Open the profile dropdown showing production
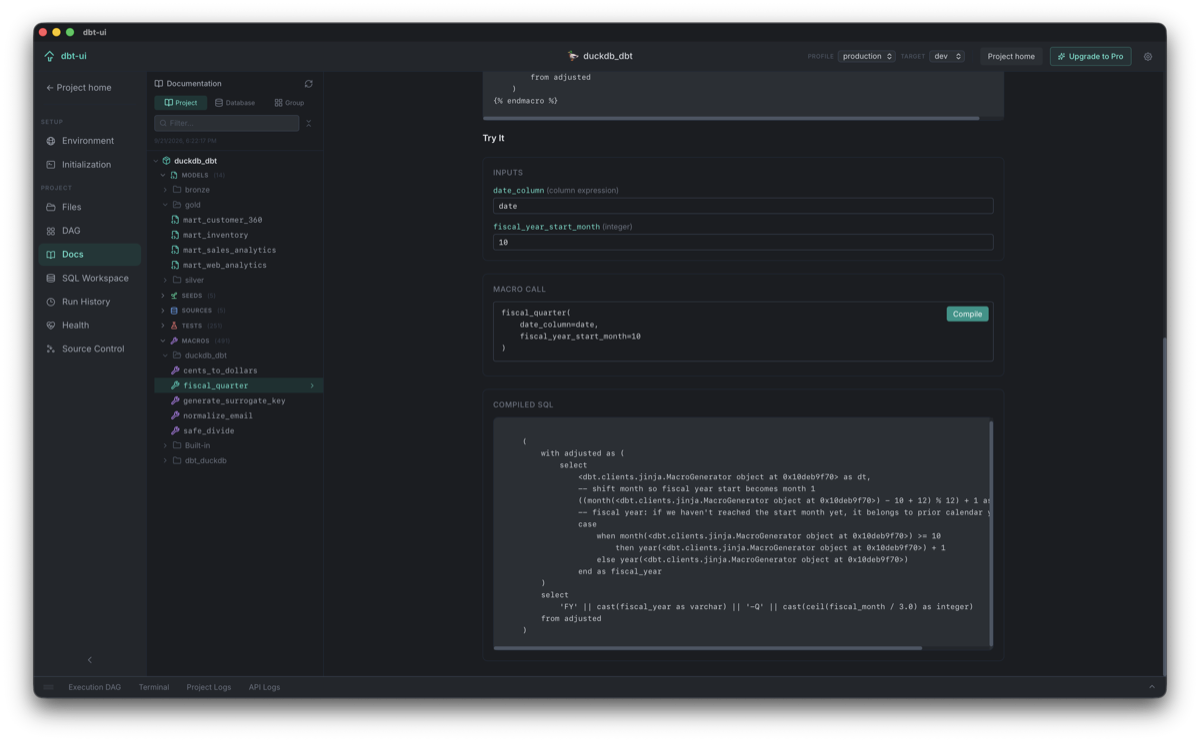The image size is (1200, 742). (x=867, y=57)
